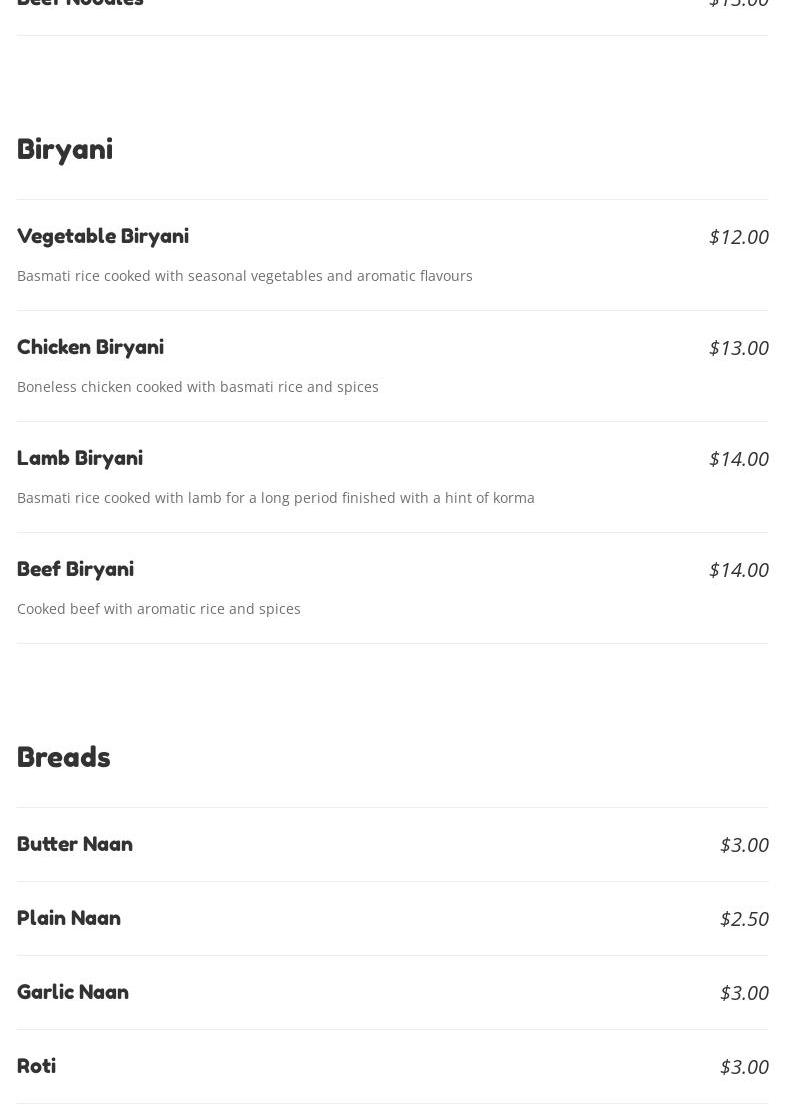Click the Roti $3.00 price
This screenshot has width=785, height=1105.
point(744,1067)
